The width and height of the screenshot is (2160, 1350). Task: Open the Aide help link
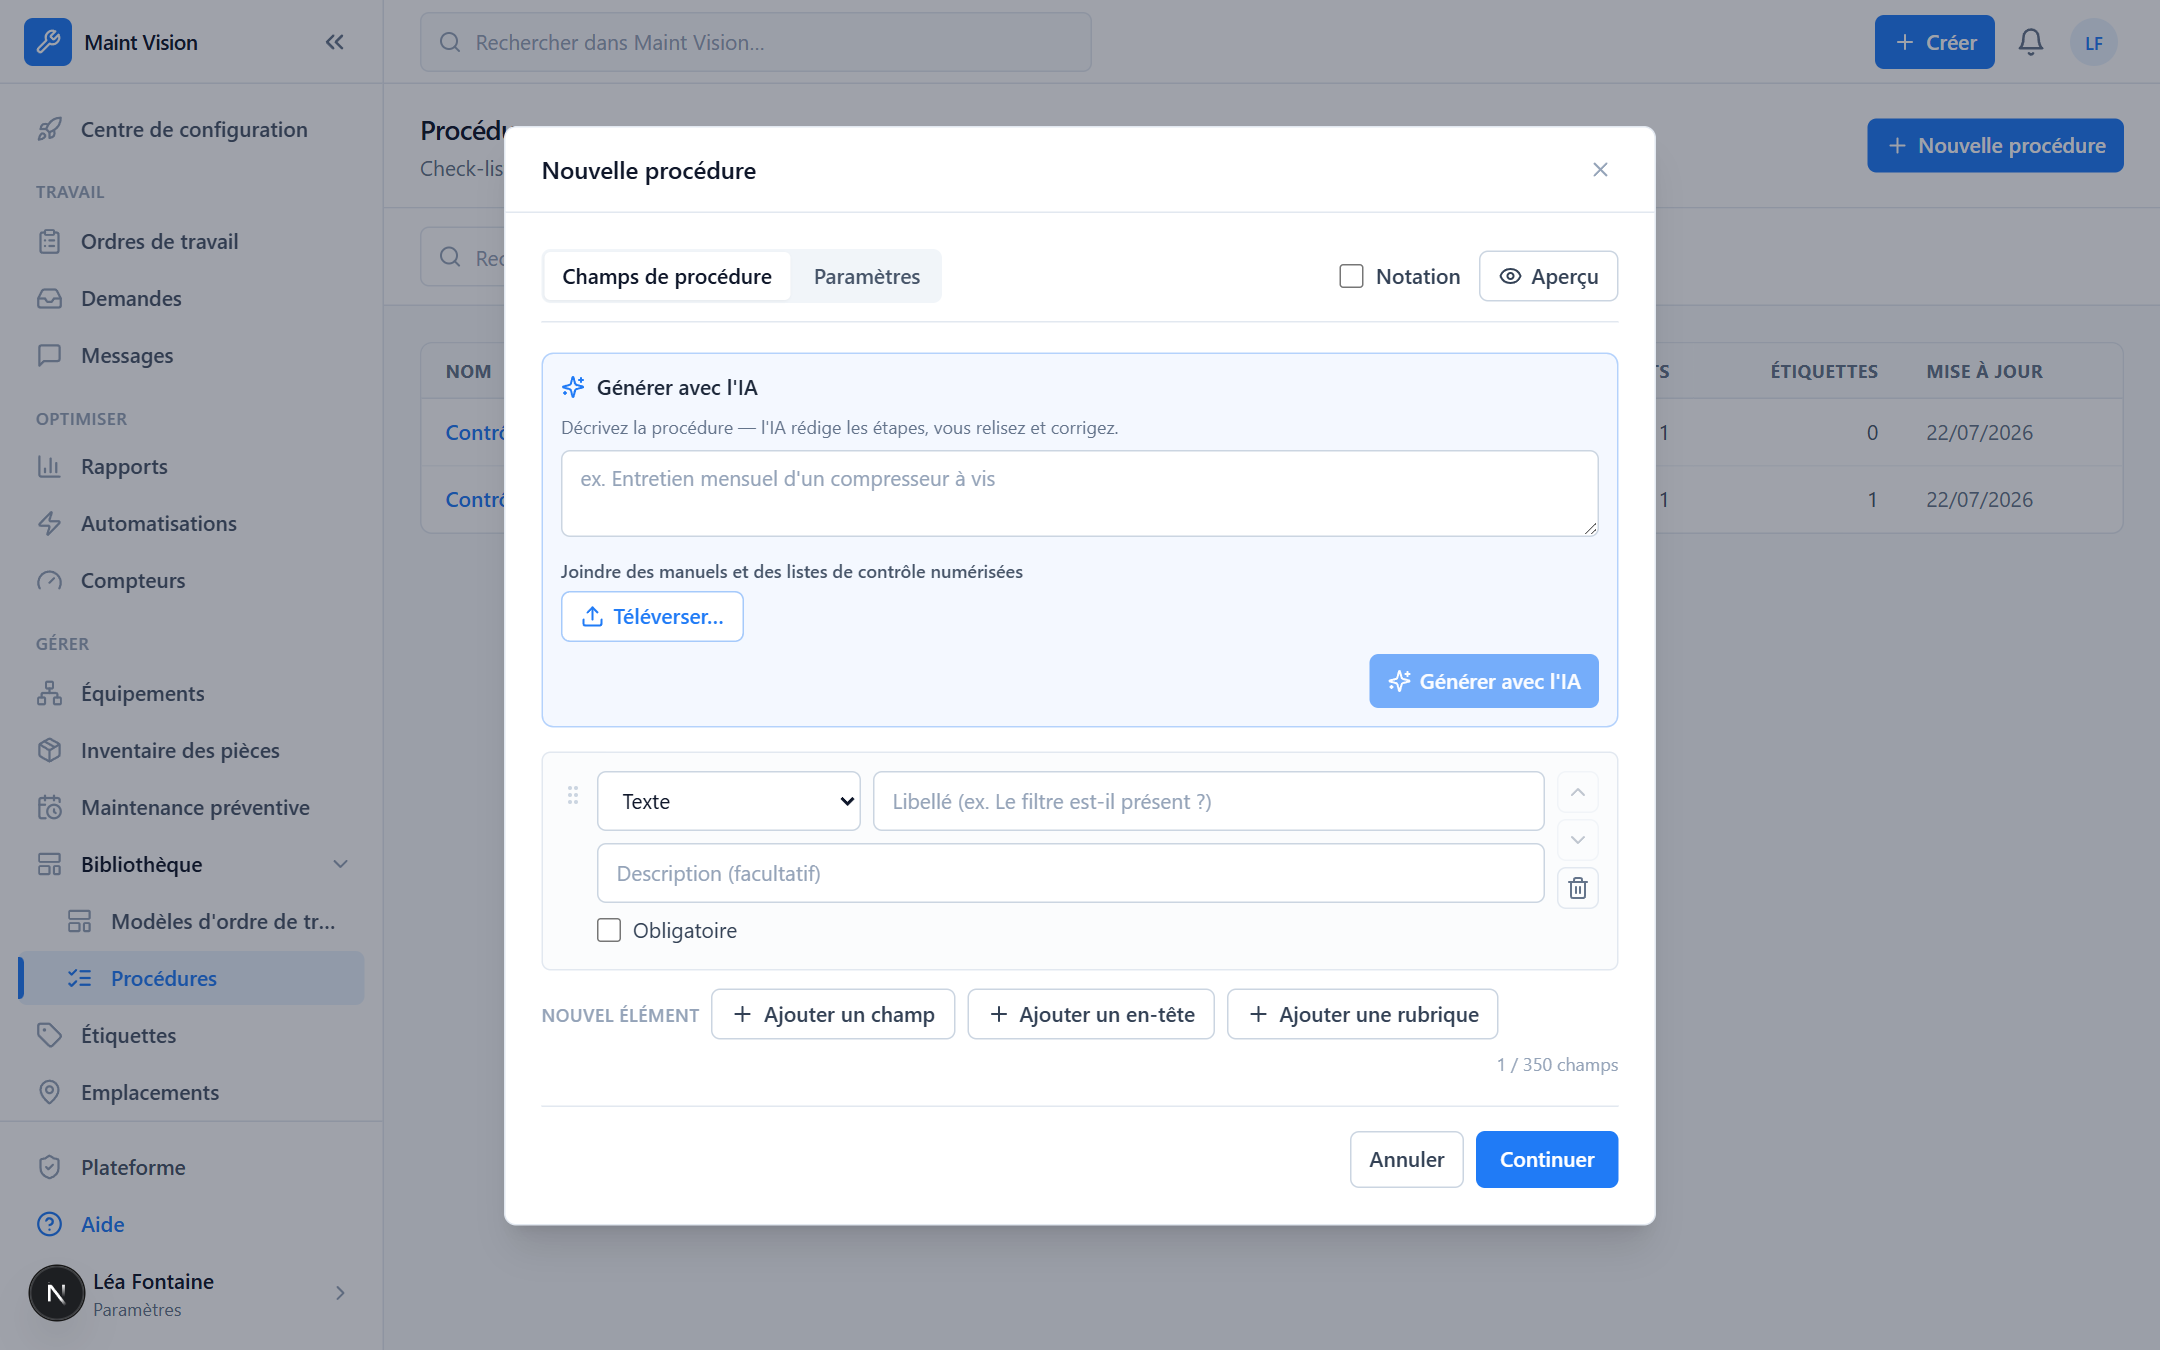click(x=191, y=1224)
